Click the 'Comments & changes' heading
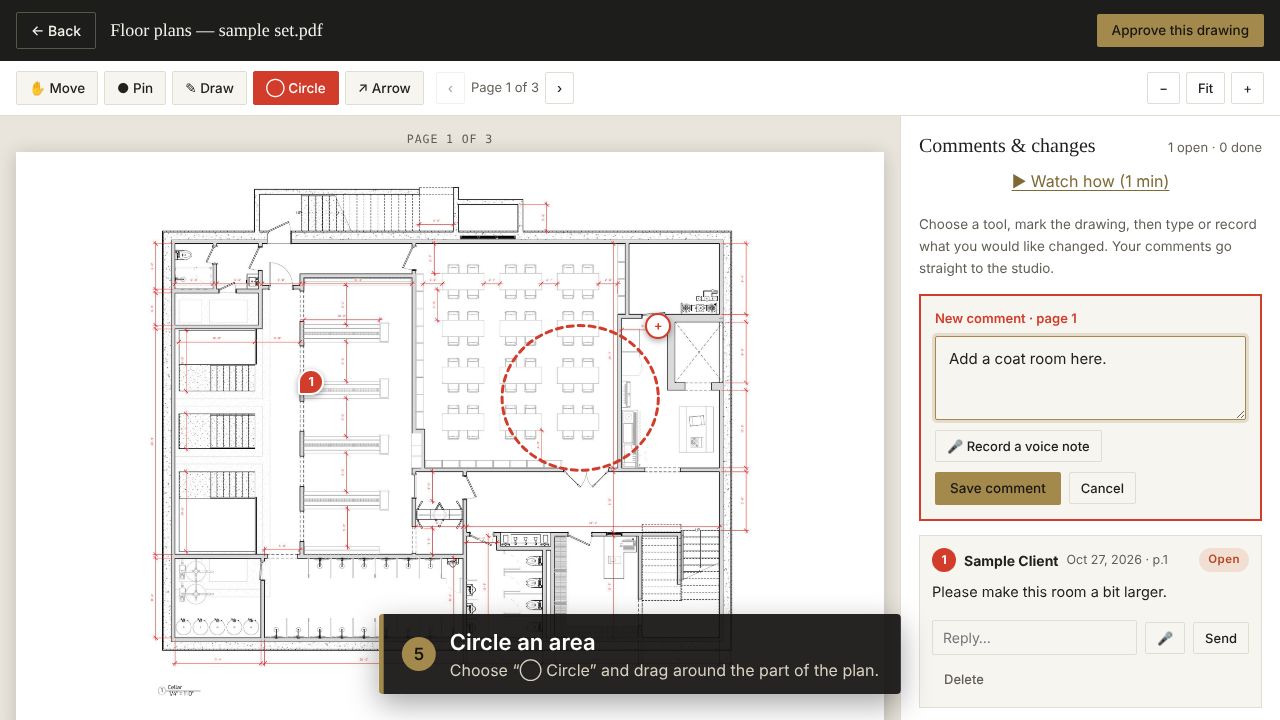The image size is (1280, 720). point(1007,146)
